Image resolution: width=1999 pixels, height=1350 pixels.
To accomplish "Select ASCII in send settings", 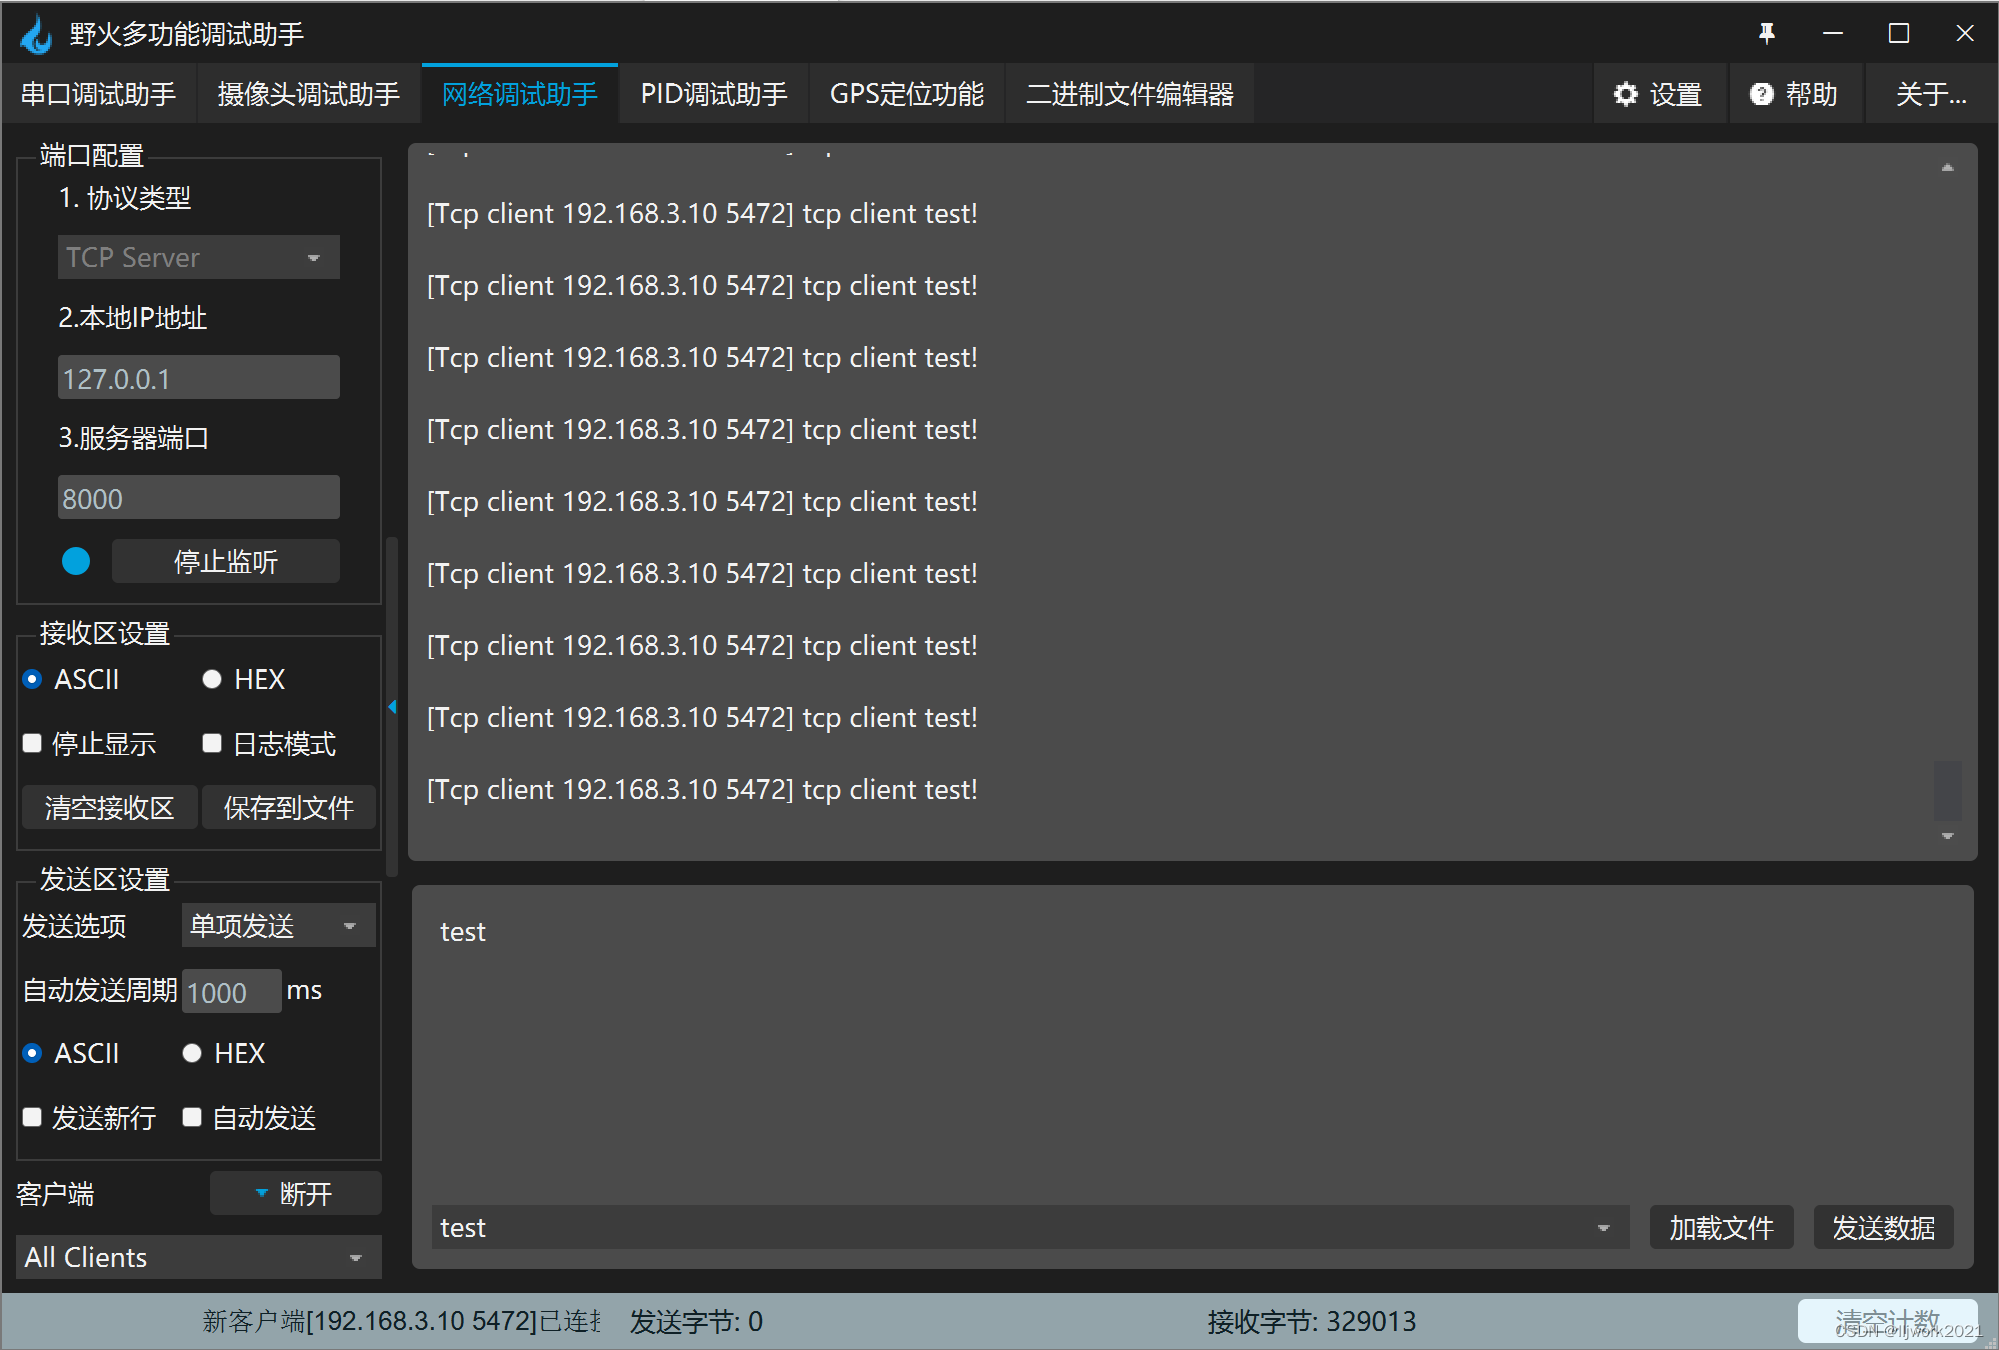I will [32, 1053].
